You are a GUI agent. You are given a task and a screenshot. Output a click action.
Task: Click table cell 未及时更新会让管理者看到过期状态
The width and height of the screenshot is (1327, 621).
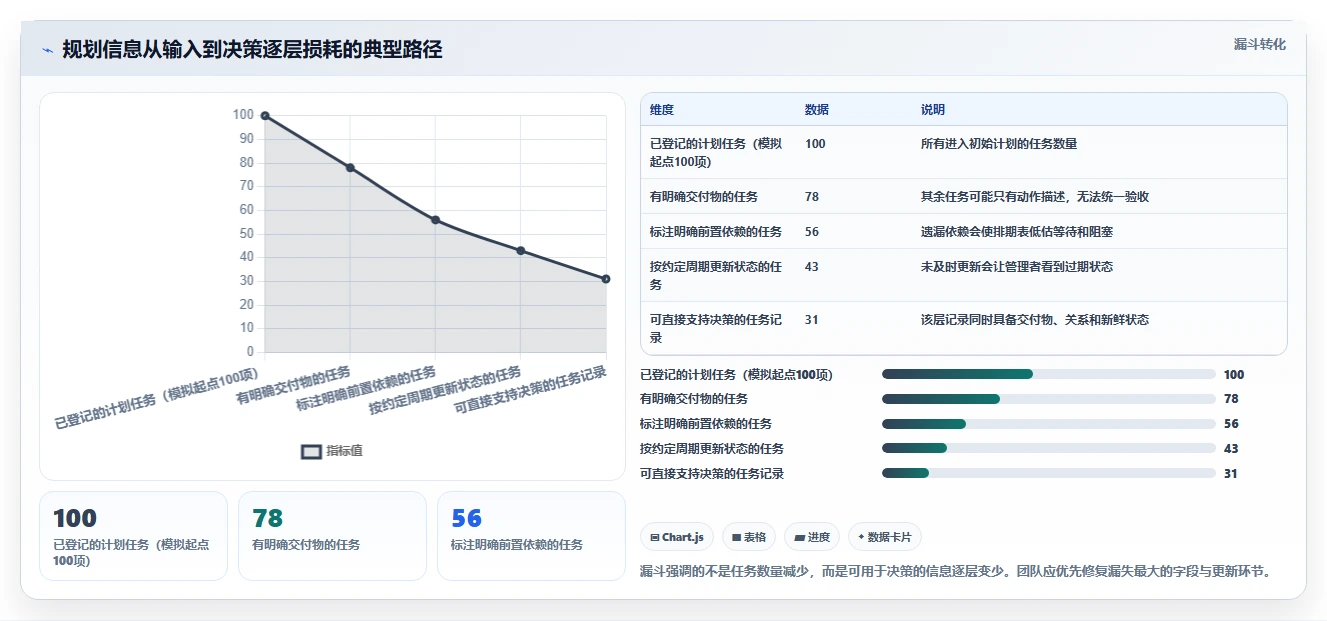click(x=1017, y=267)
